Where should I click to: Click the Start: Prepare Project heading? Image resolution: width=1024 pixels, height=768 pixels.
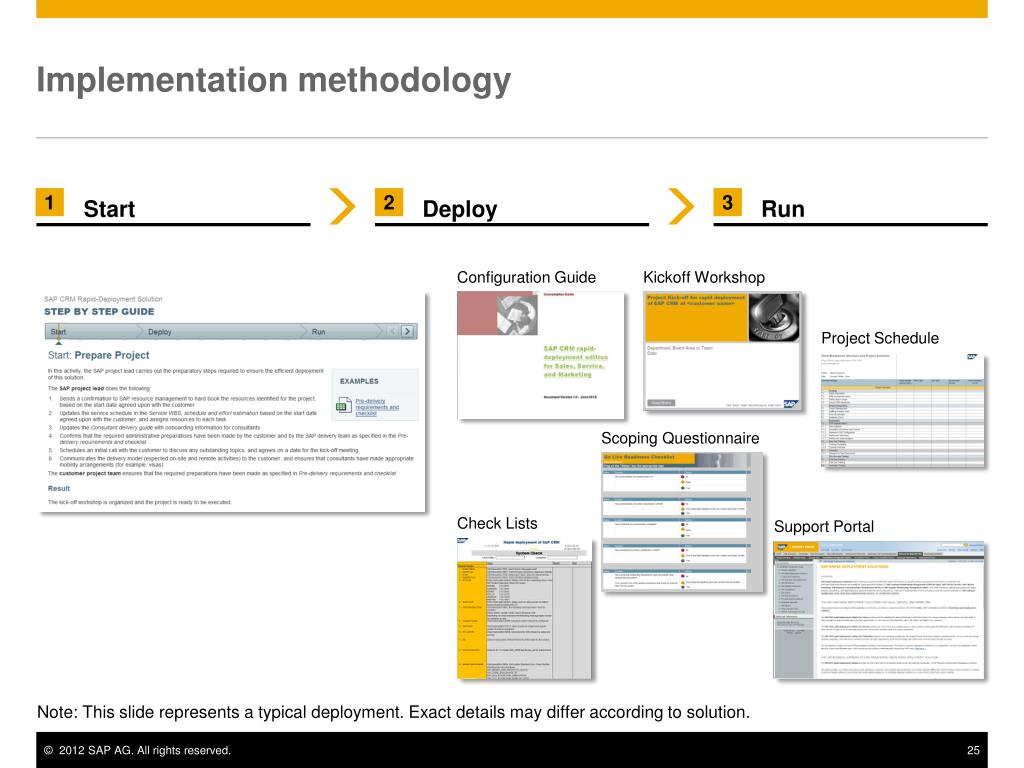click(x=99, y=355)
